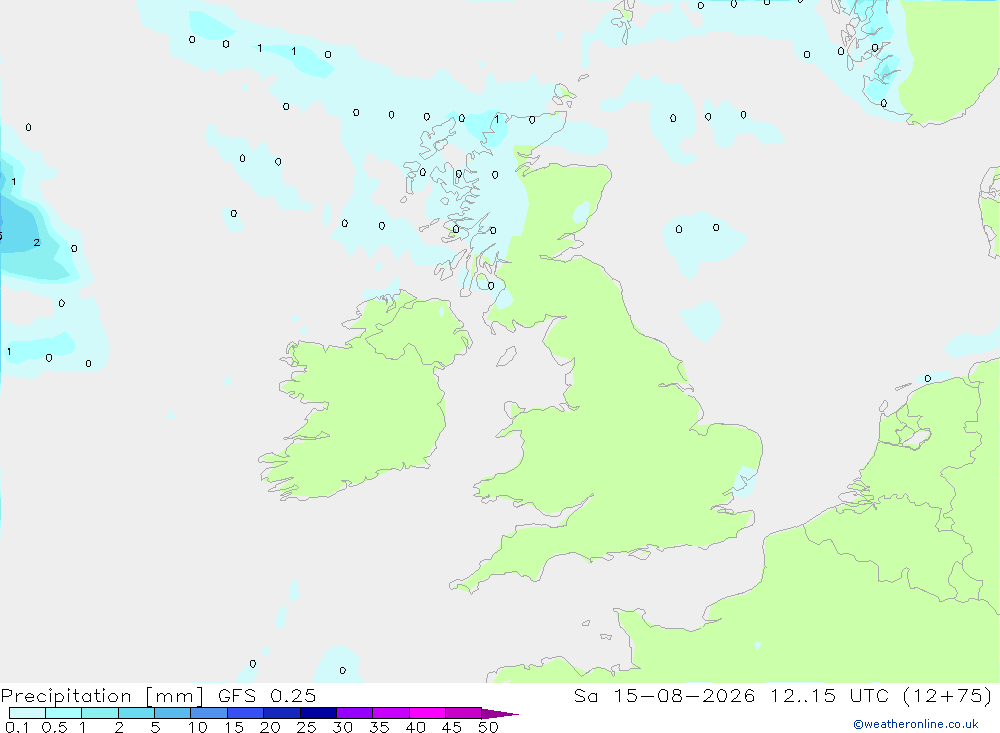Click the '45' legend scale label
1000x733 pixels.
tap(452, 727)
